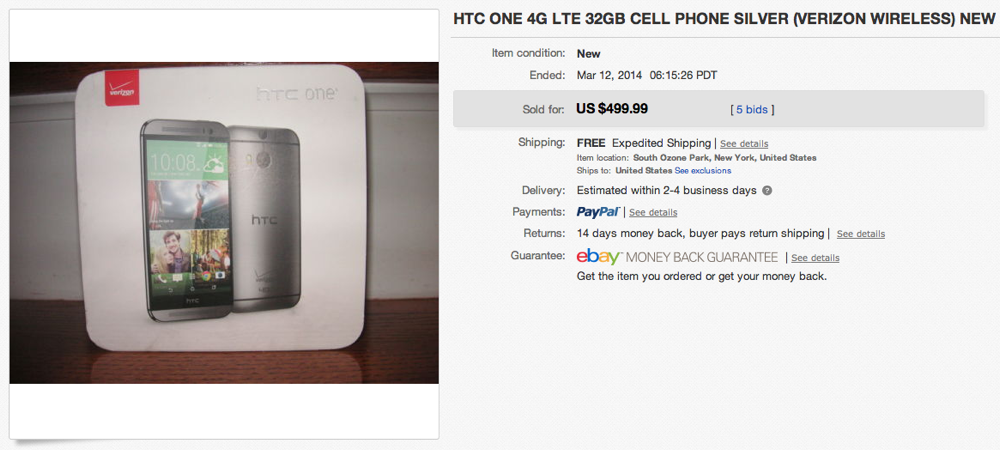This screenshot has width=1000, height=450.
Task: Click the FREE Expedited Shipping text
Action: 644,143
